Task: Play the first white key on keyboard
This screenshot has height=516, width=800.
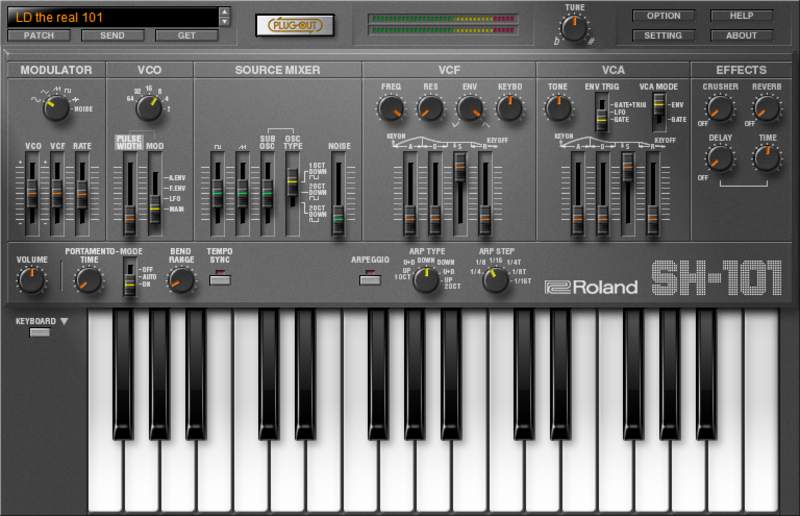Action: (x=106, y=475)
